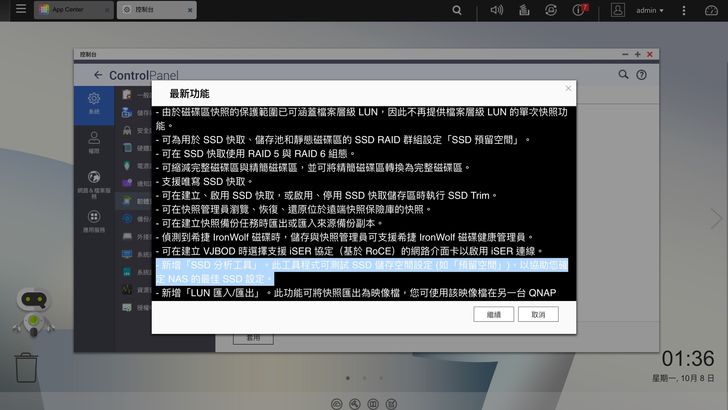Open power lightbulb icon item

(127, 165)
